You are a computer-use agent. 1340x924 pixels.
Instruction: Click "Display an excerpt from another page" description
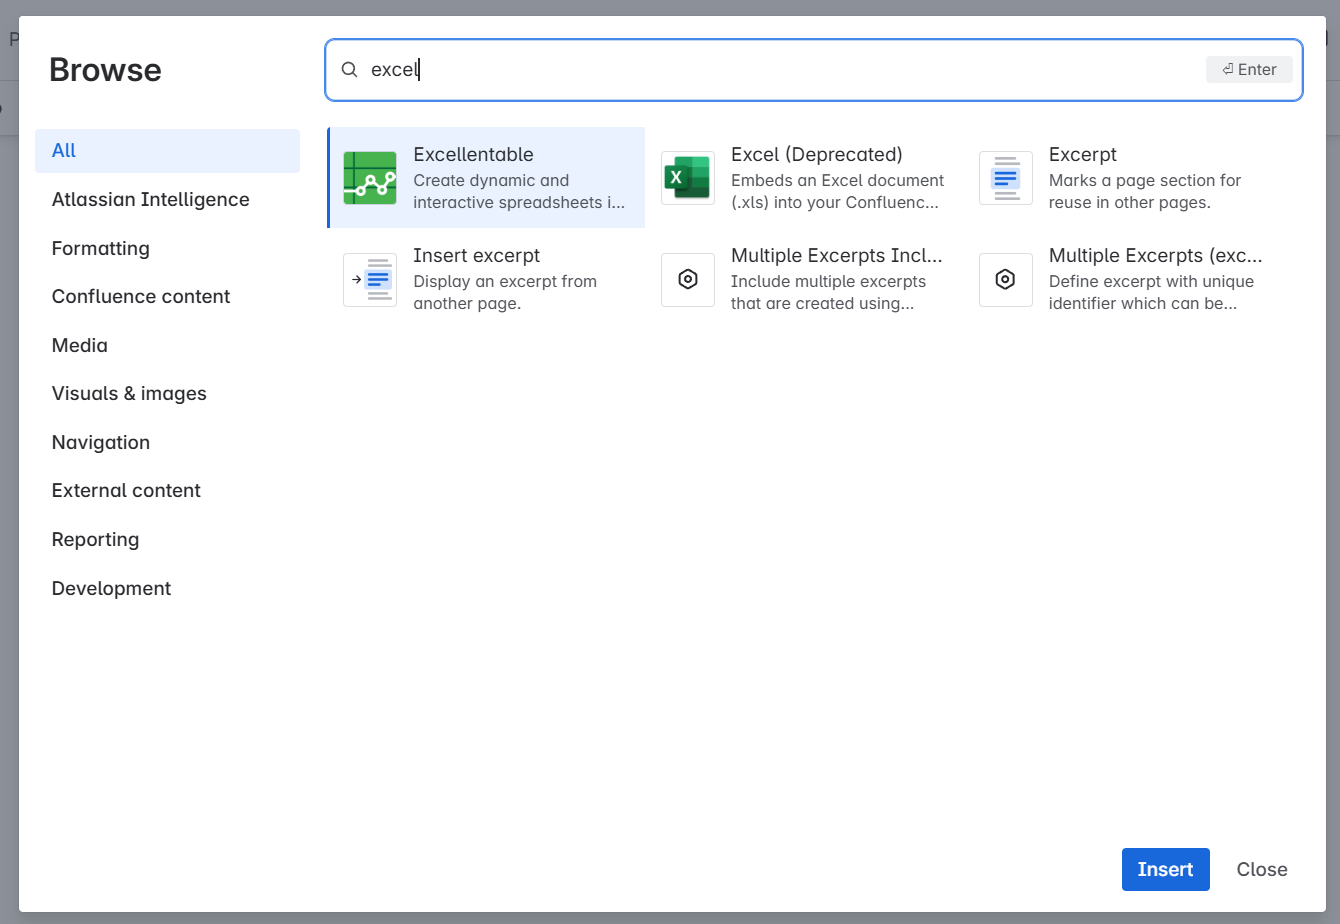tap(505, 292)
